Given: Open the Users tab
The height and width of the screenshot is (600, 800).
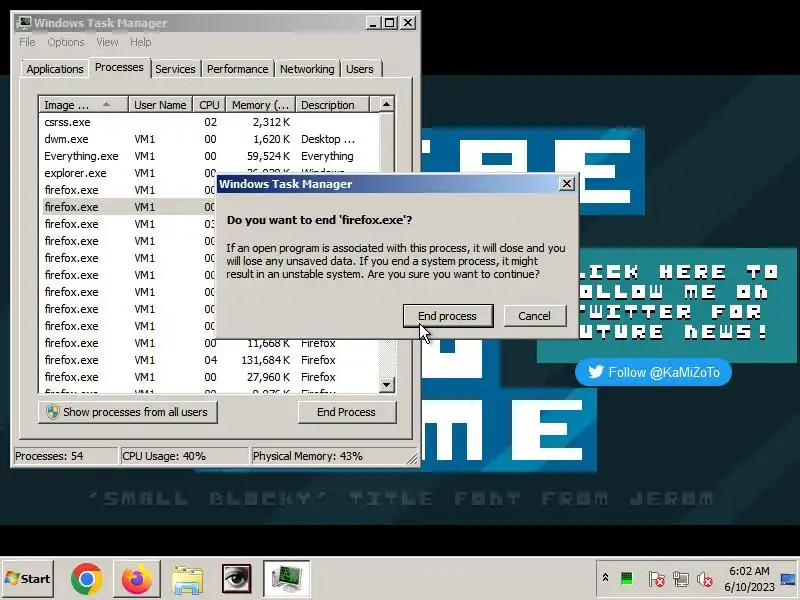Looking at the screenshot, I should 360,69.
